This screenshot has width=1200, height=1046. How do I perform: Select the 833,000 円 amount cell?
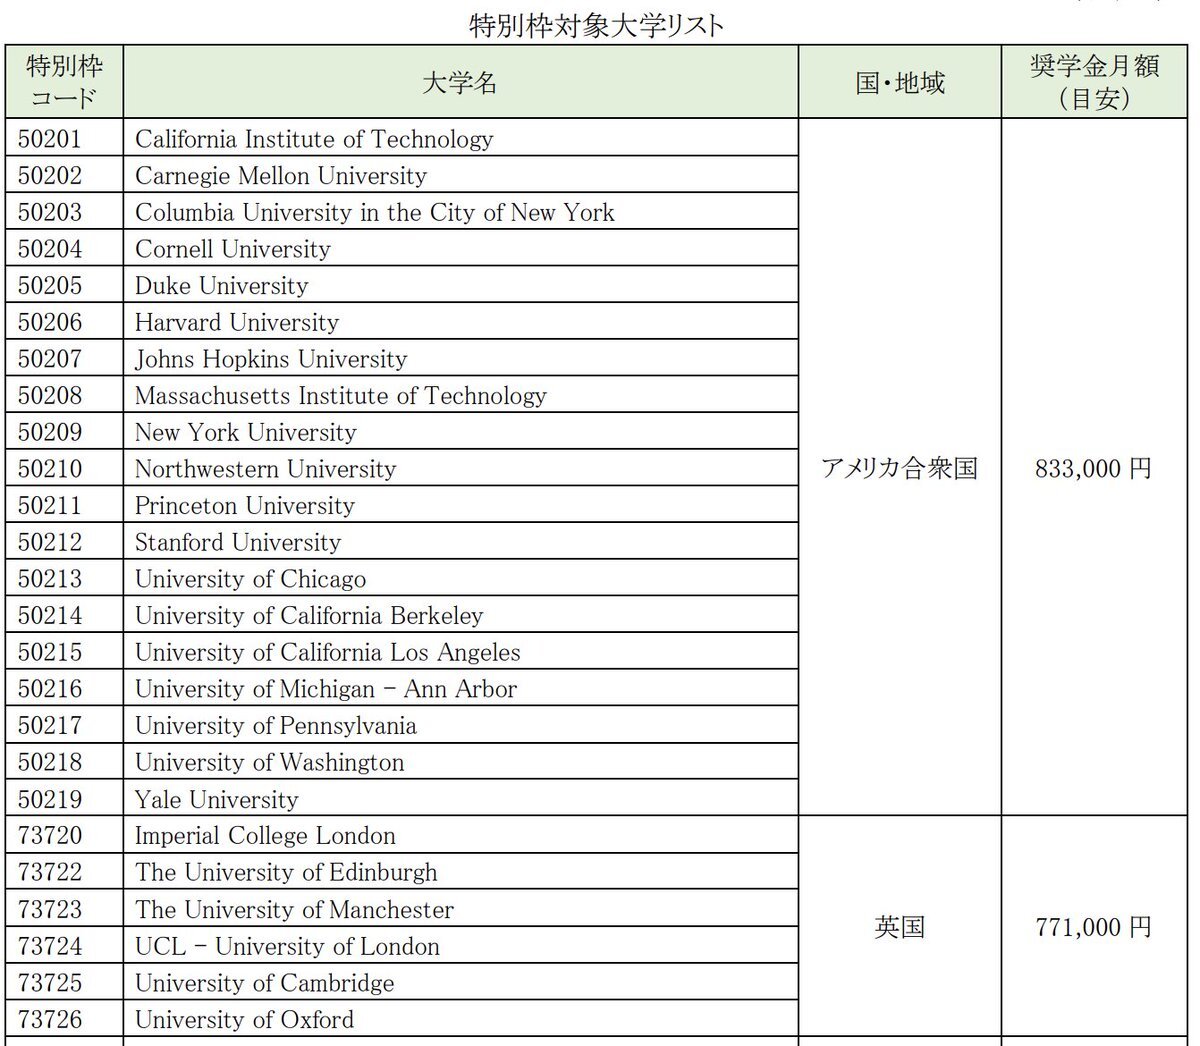point(1094,468)
